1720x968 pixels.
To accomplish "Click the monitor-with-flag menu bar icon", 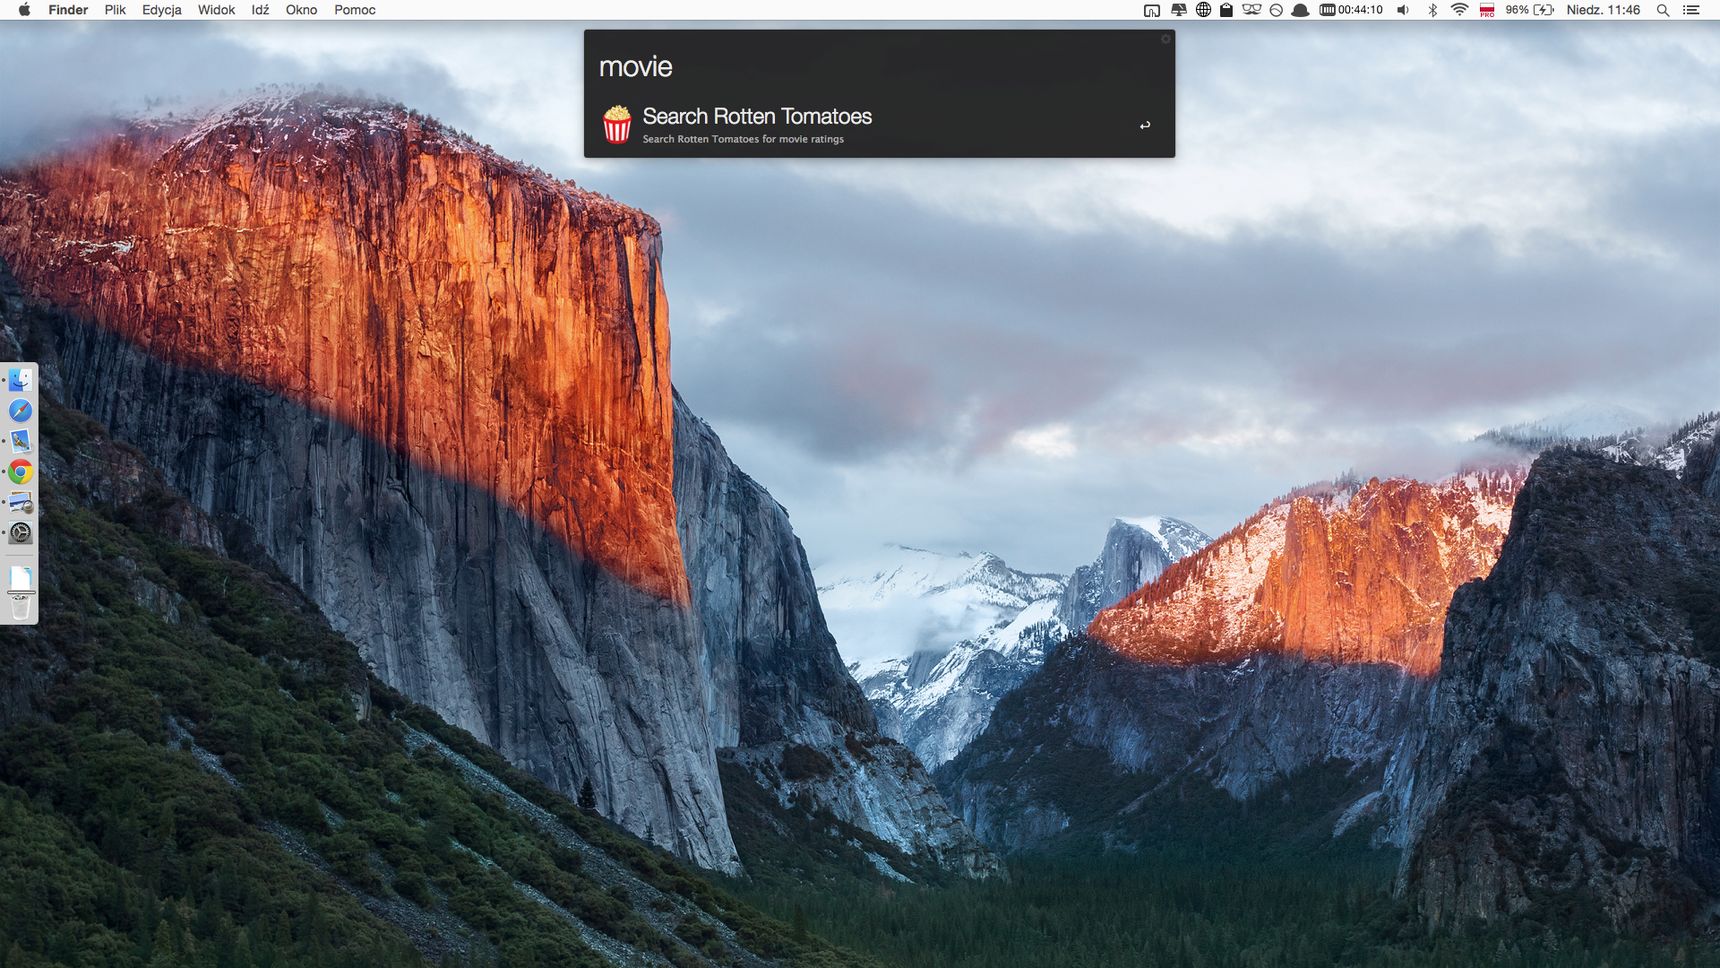I will (x=1178, y=10).
